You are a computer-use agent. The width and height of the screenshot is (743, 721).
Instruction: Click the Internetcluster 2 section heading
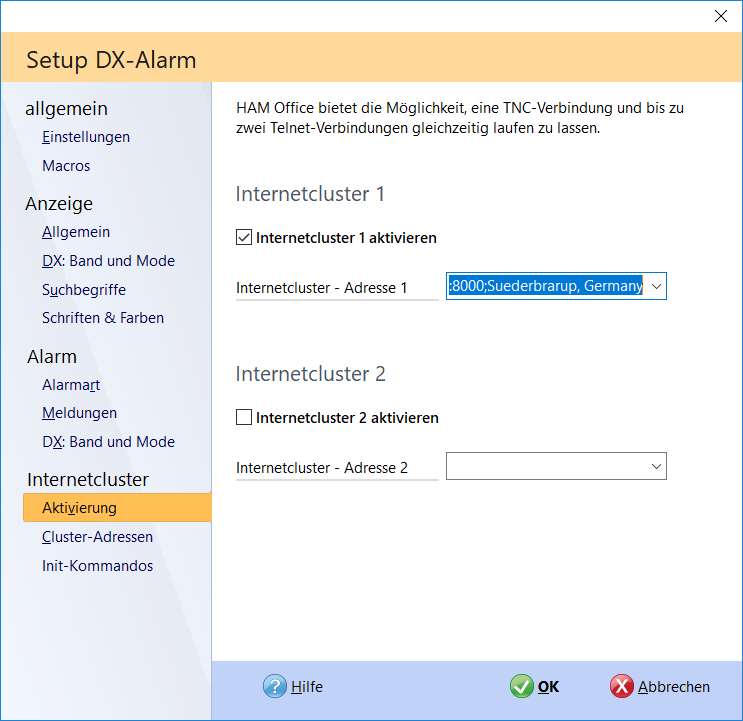[310, 374]
